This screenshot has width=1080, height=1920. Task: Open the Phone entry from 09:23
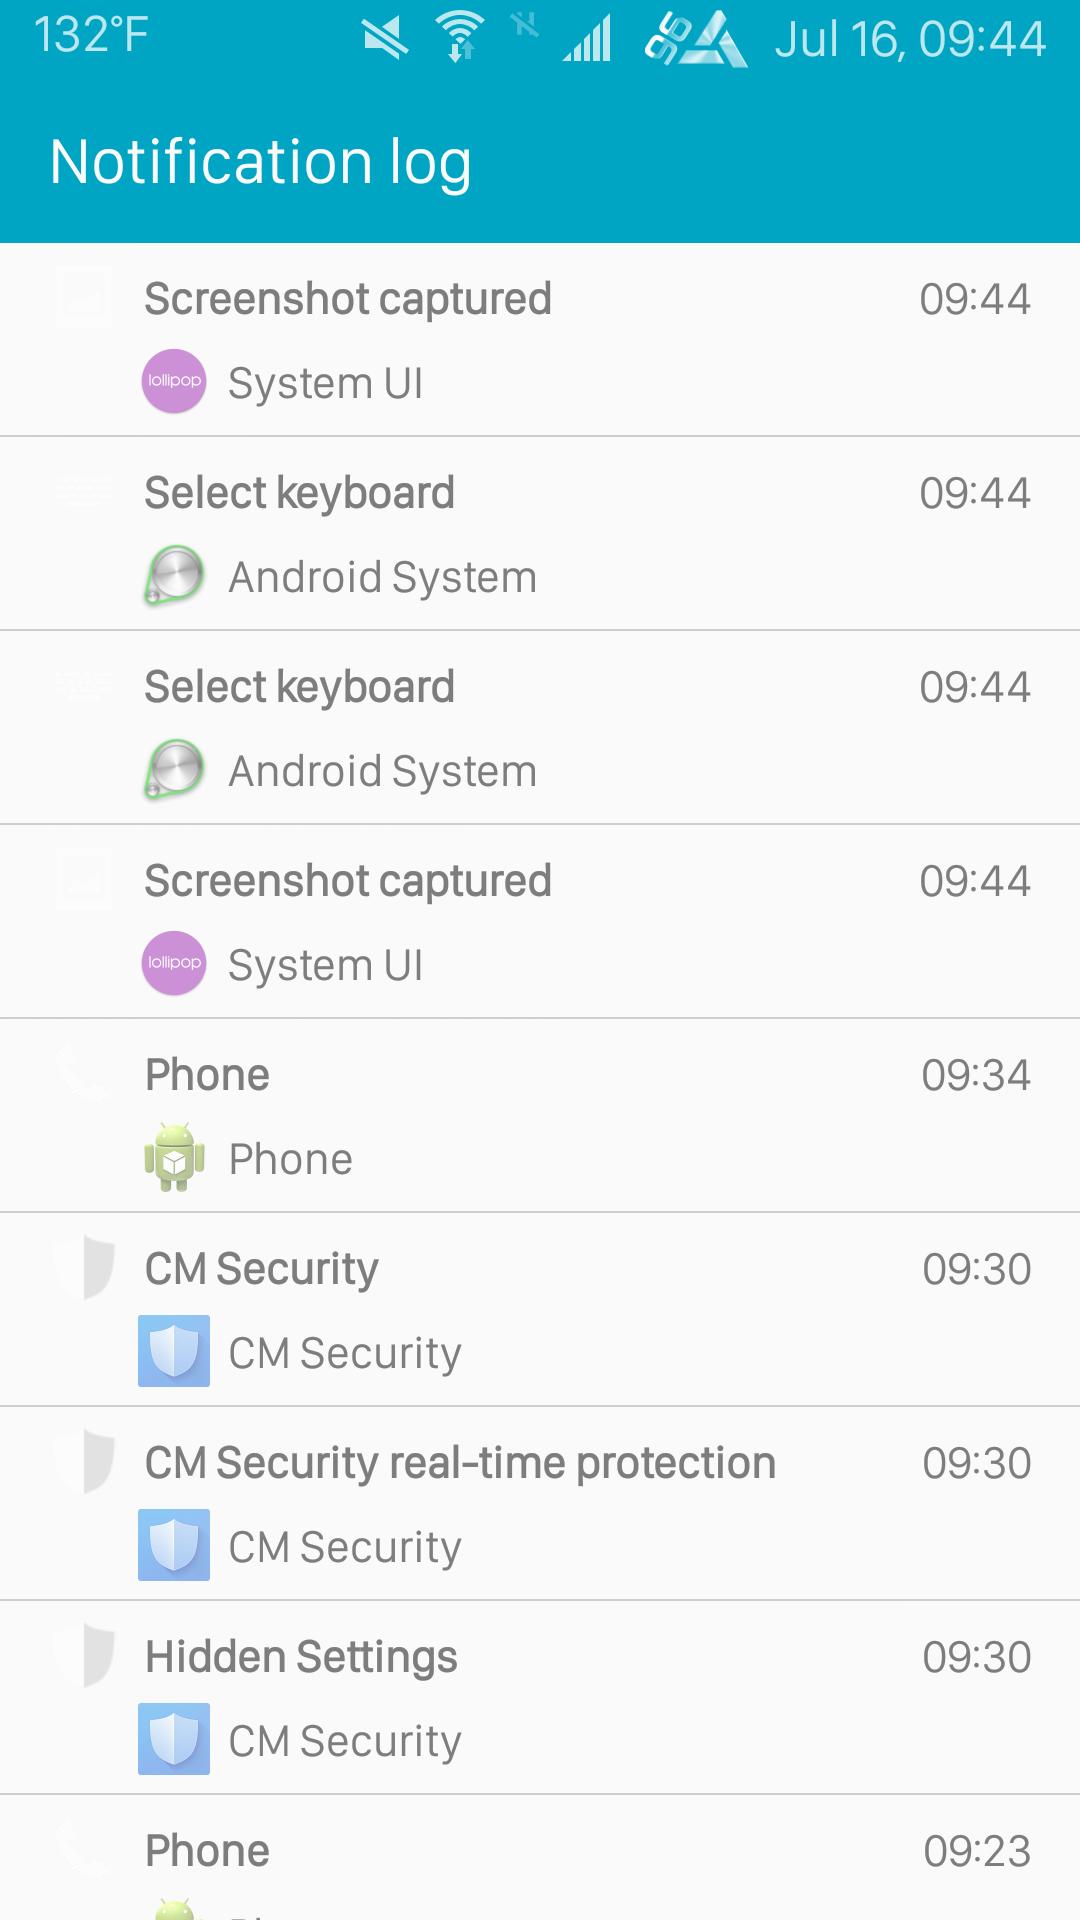click(x=540, y=1858)
